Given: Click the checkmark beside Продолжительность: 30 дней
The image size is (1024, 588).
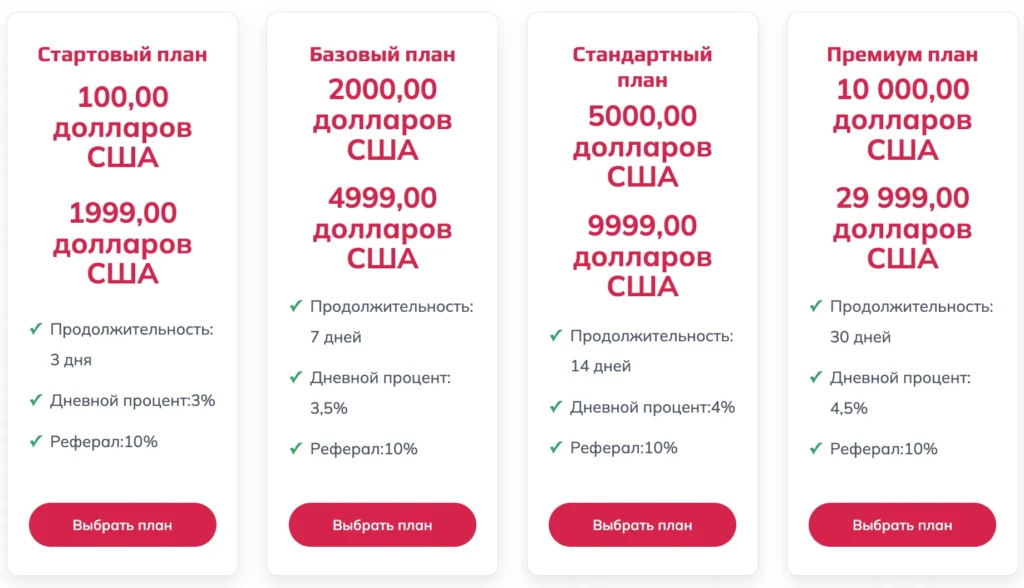Looking at the screenshot, I should tap(816, 306).
